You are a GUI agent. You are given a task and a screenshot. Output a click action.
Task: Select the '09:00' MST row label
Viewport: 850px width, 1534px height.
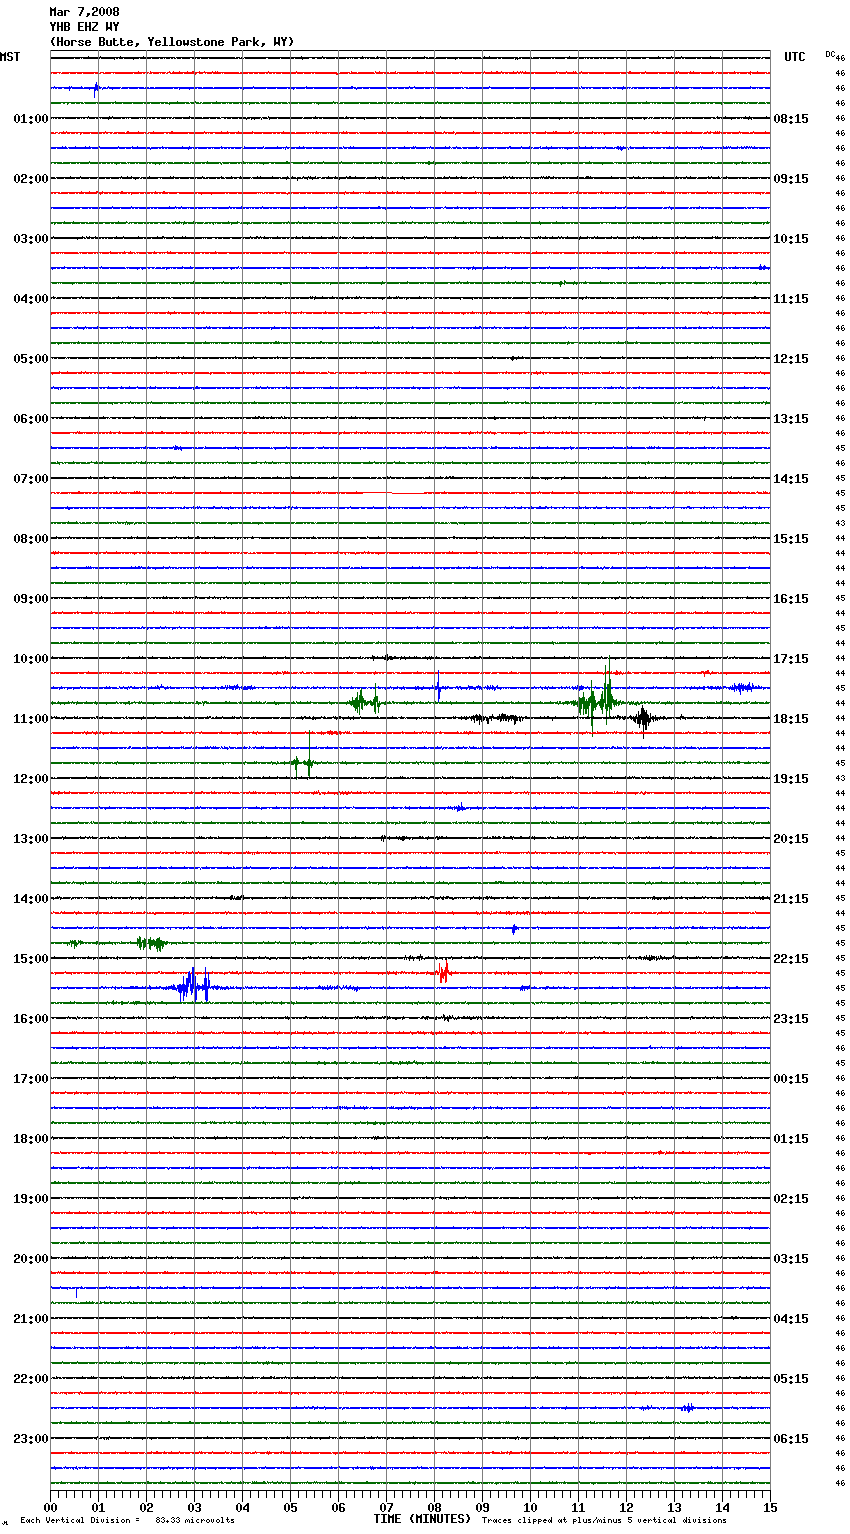click(31, 599)
